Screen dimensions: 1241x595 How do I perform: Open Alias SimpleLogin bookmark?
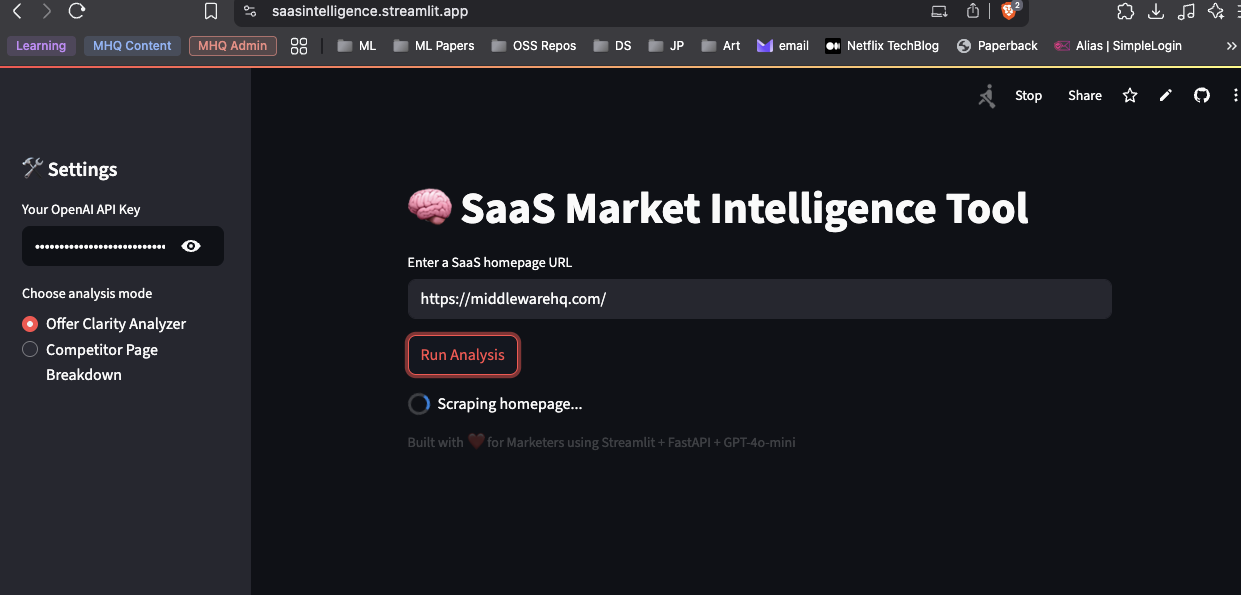click(x=1118, y=46)
